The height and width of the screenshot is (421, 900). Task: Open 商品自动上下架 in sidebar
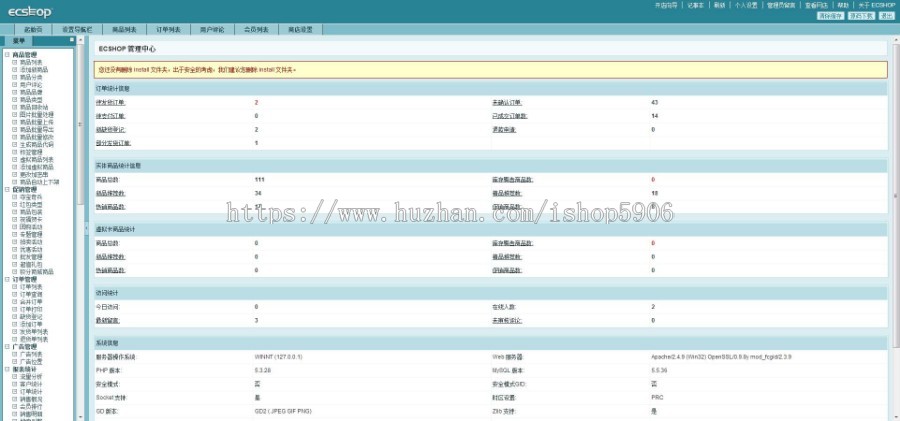(40, 182)
